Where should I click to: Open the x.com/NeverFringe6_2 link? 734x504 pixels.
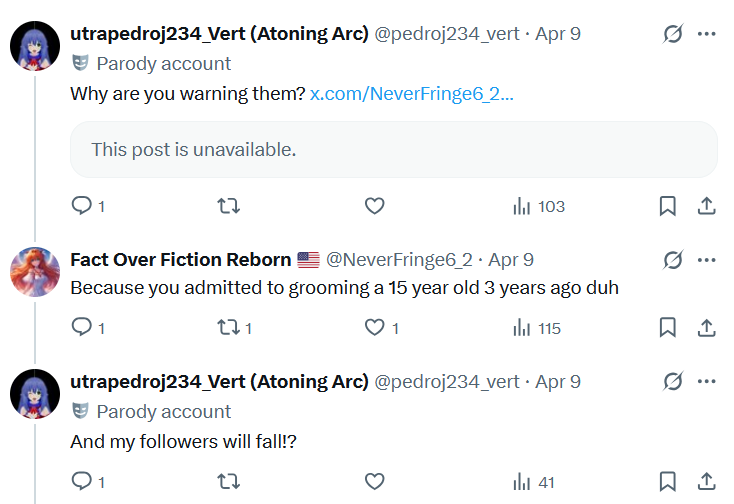[x=411, y=94]
